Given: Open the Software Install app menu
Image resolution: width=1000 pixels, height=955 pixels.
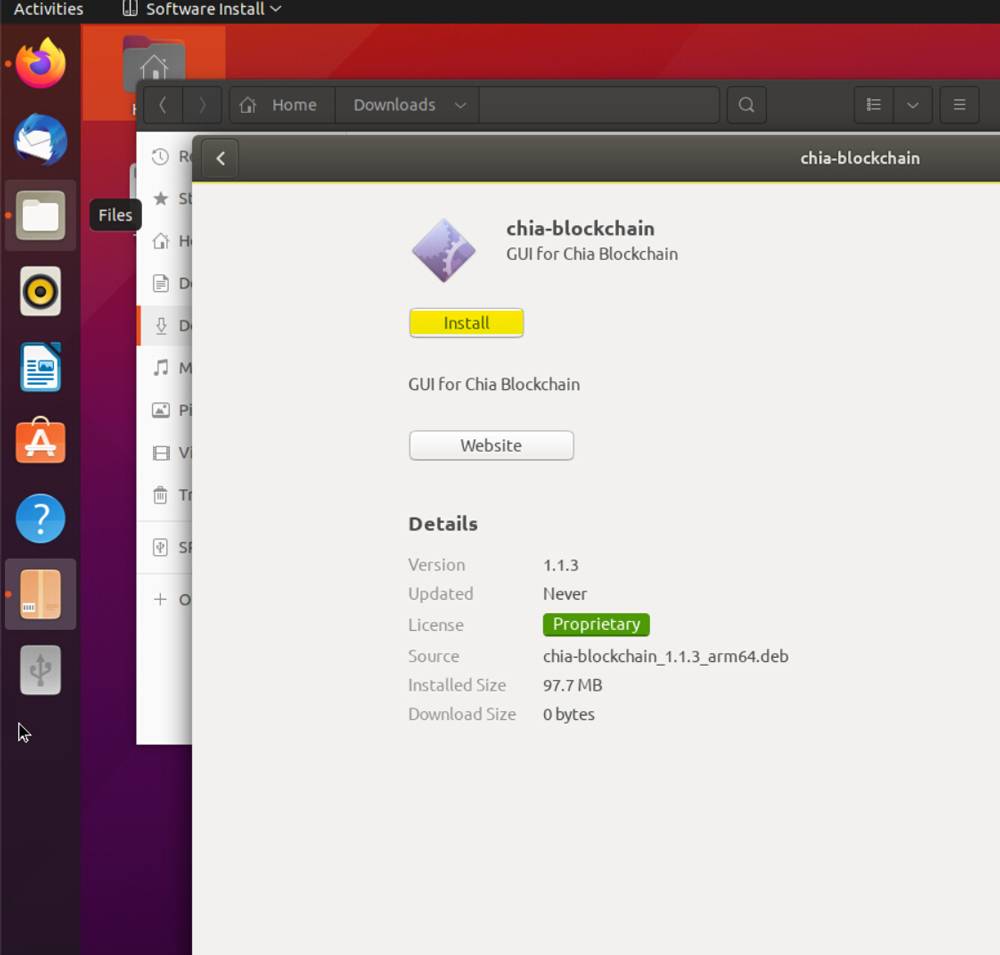Looking at the screenshot, I should (201, 10).
